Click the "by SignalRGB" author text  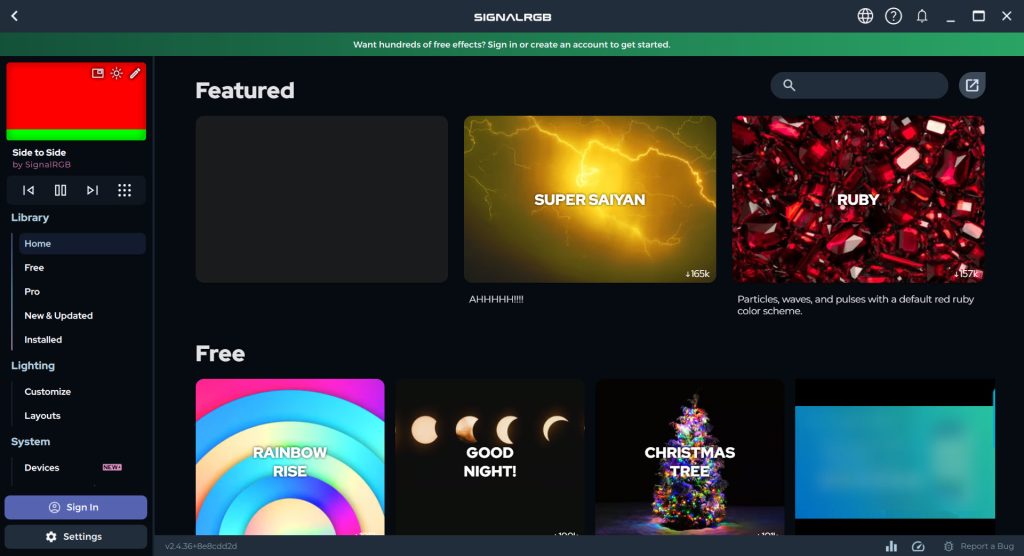click(x=41, y=165)
